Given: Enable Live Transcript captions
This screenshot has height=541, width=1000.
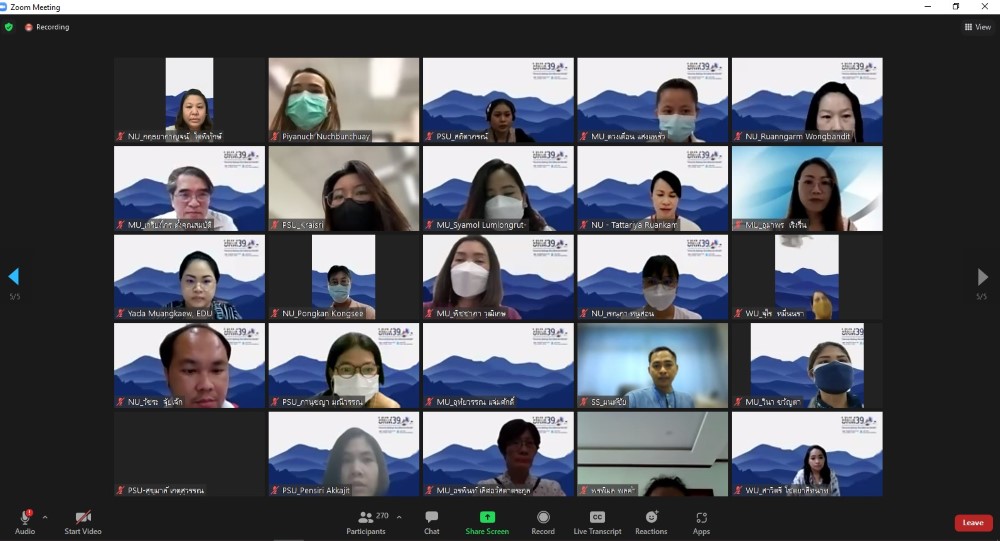Looking at the screenshot, I should 597,518.
